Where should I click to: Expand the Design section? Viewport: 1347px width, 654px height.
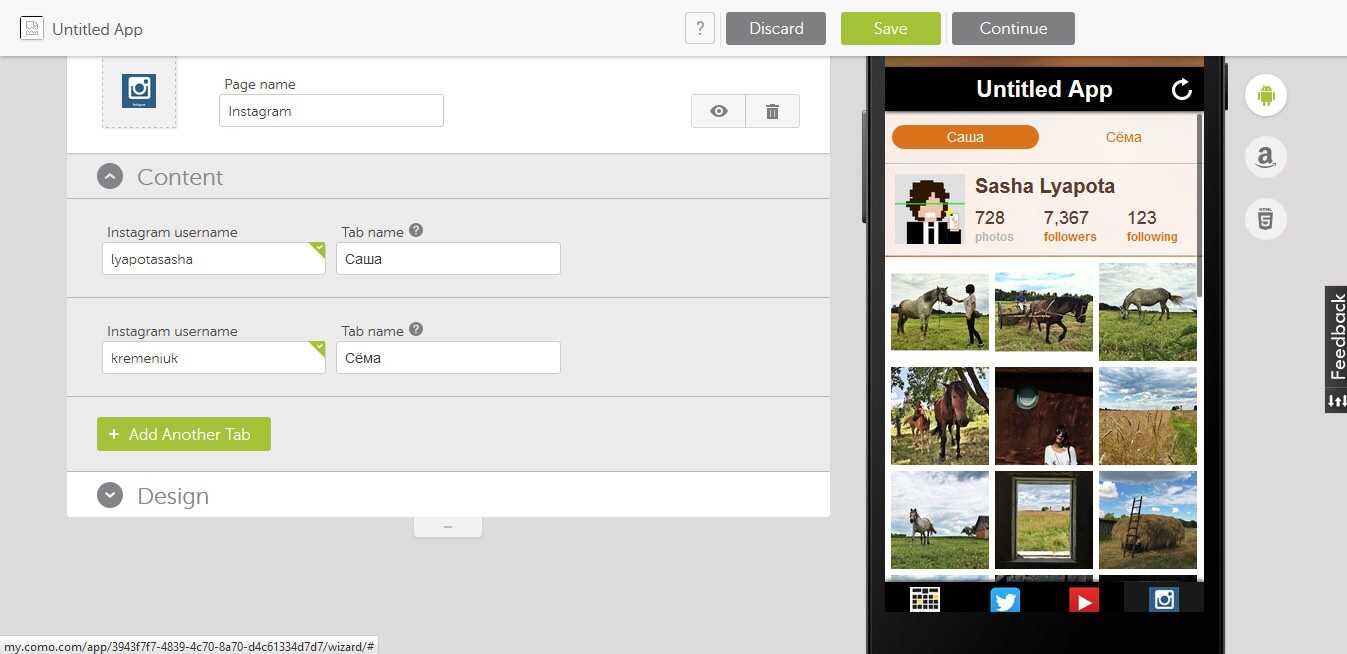tap(110, 495)
